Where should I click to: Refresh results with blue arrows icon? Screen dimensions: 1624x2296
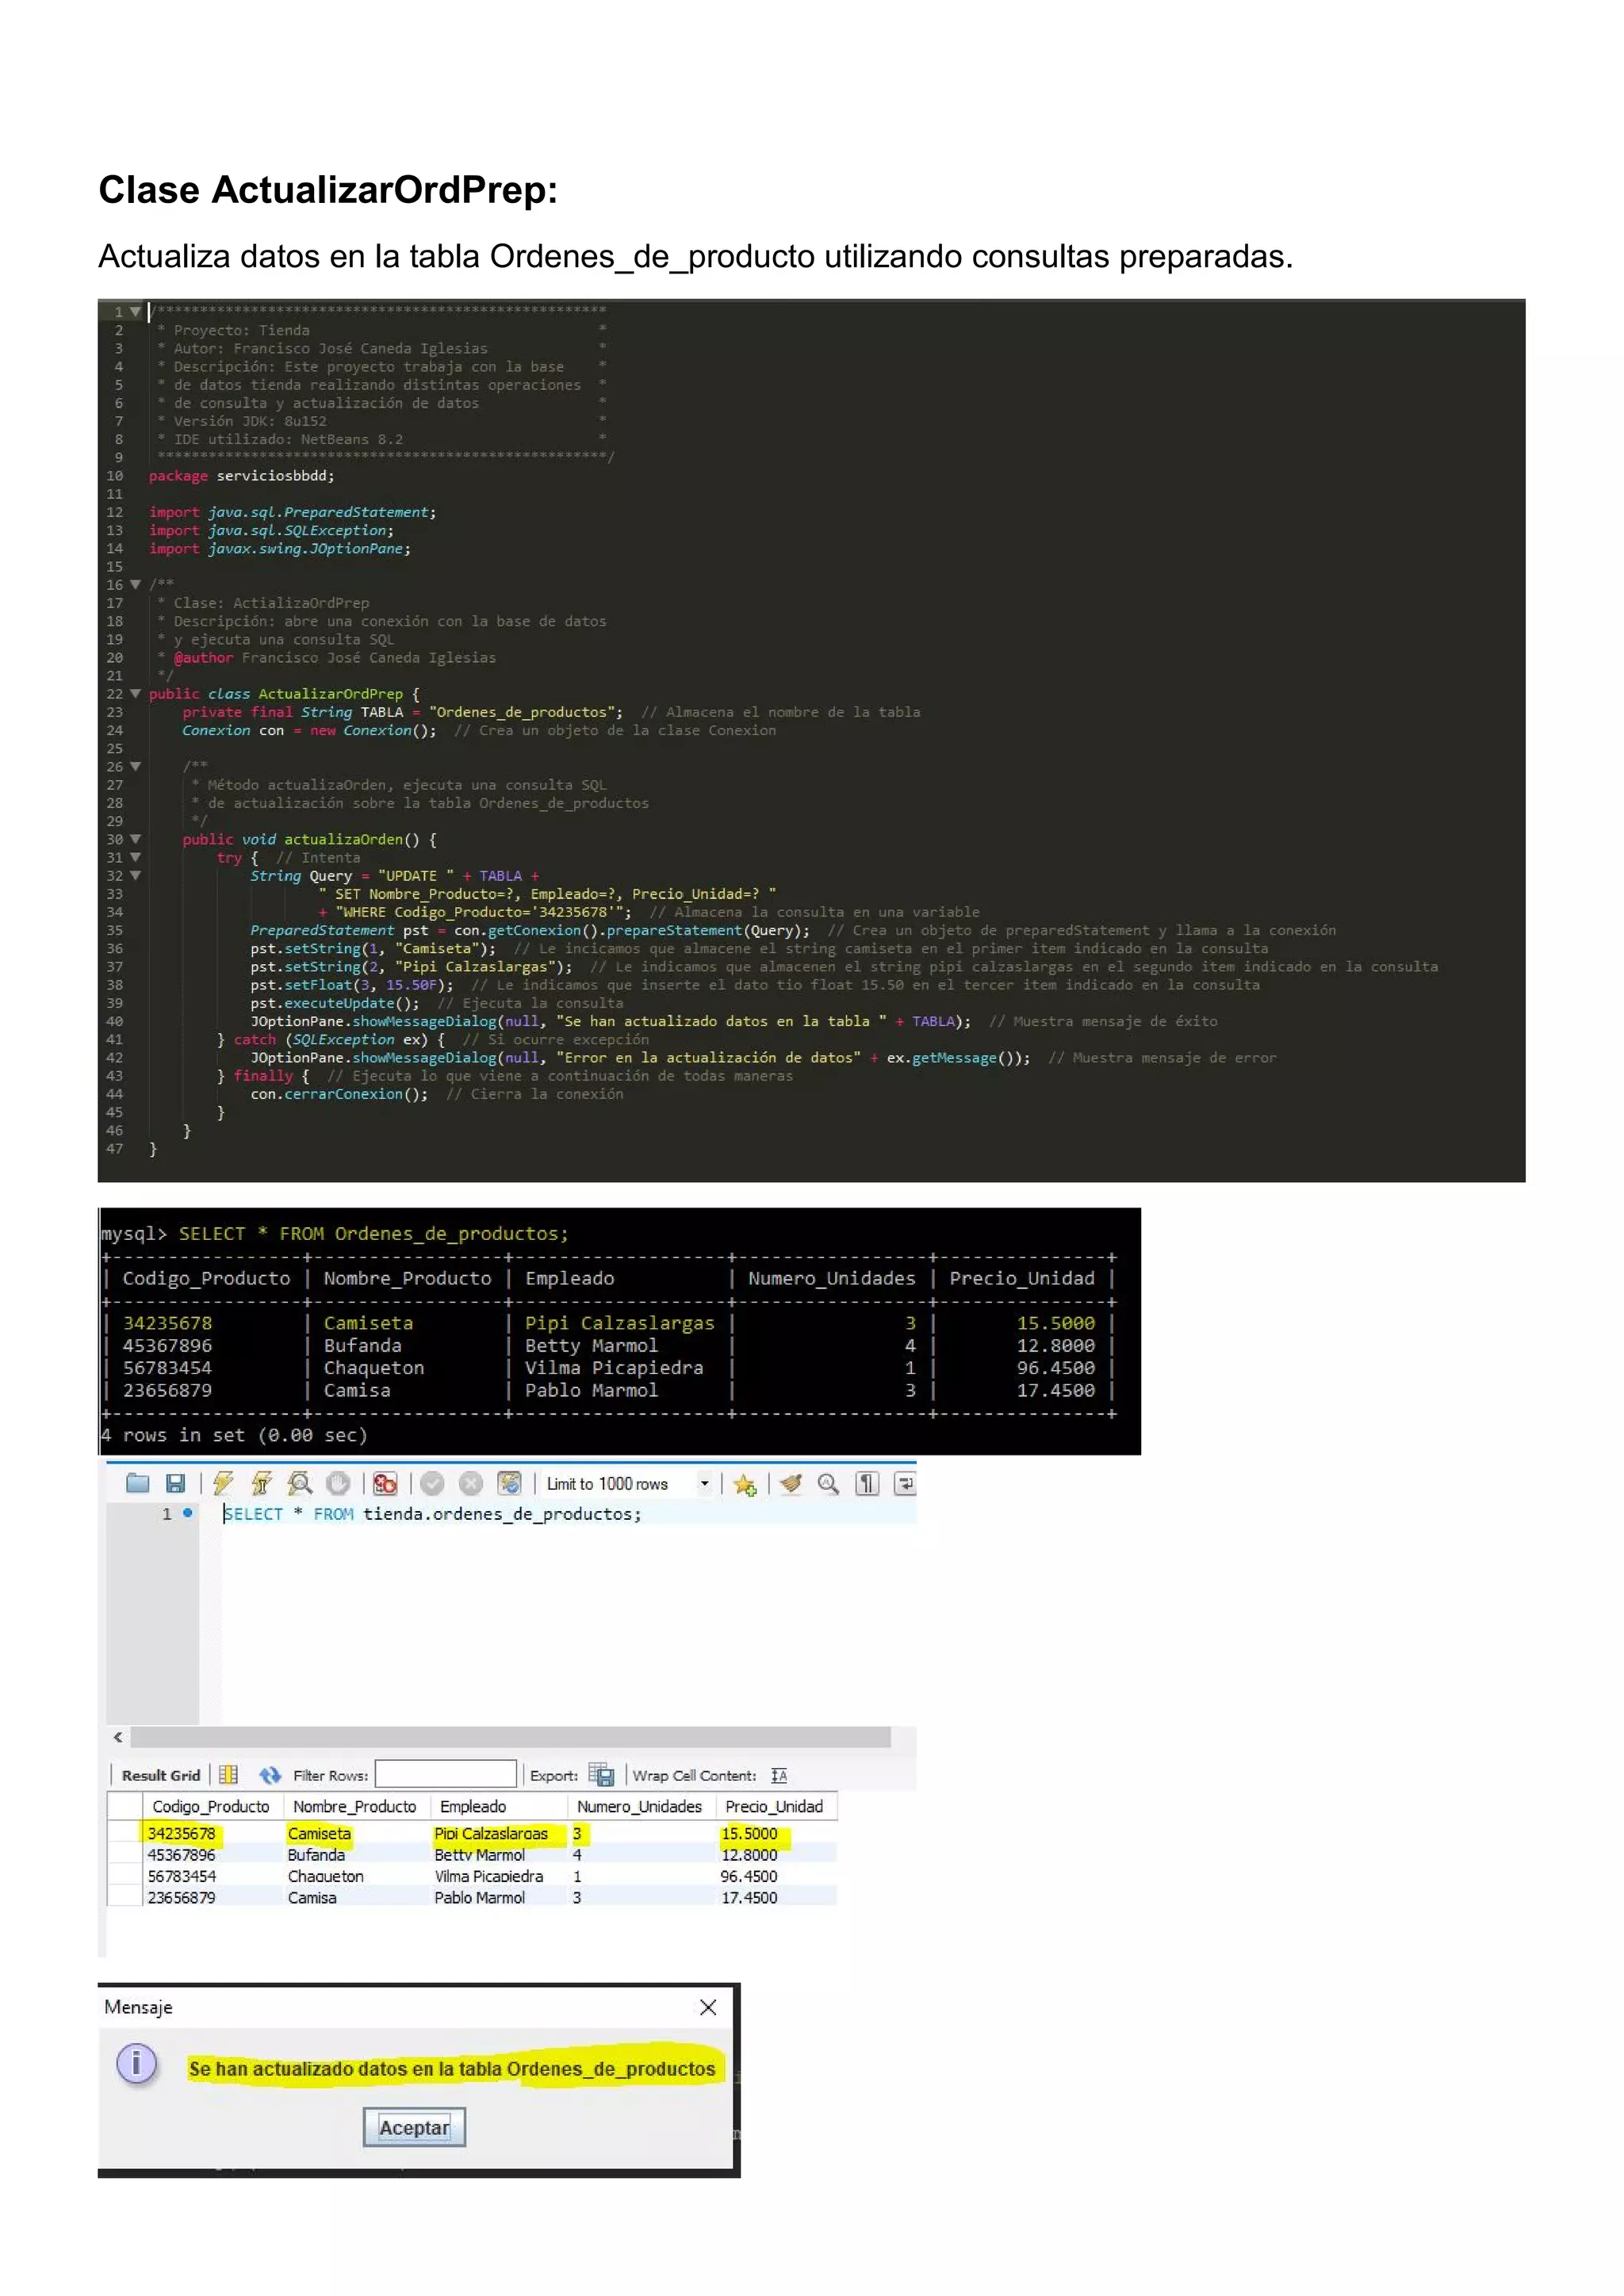270,1775
